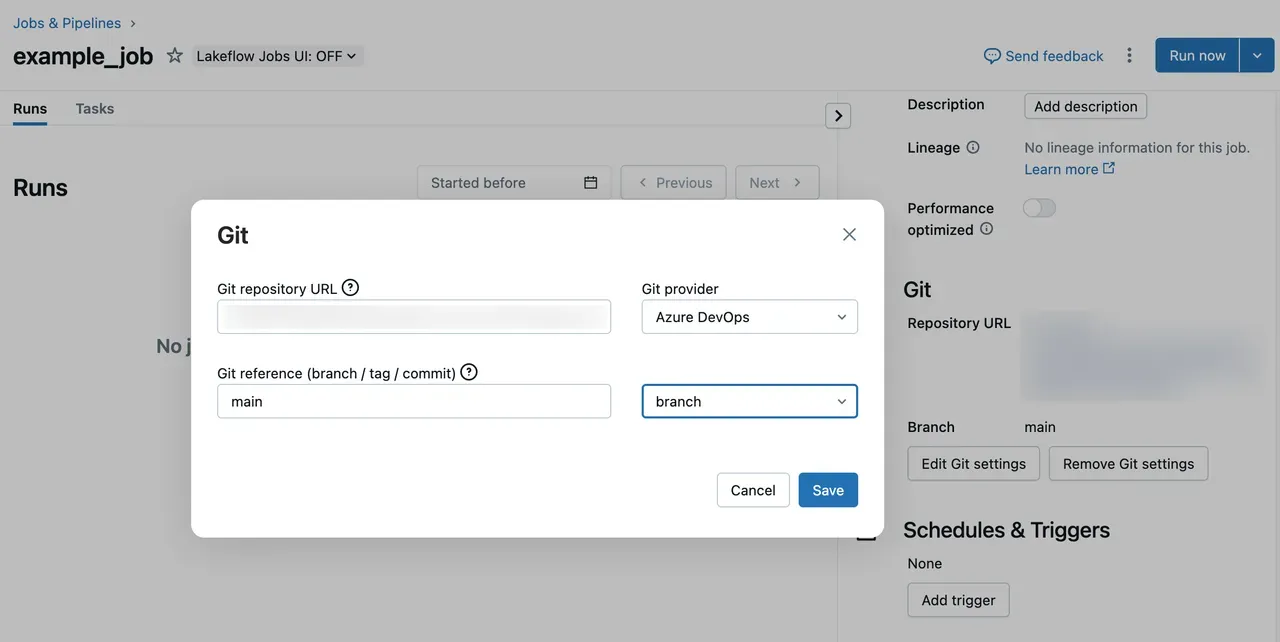Go to the Jobs & Pipelines breadcrumb
This screenshot has width=1280, height=642.
pos(67,23)
